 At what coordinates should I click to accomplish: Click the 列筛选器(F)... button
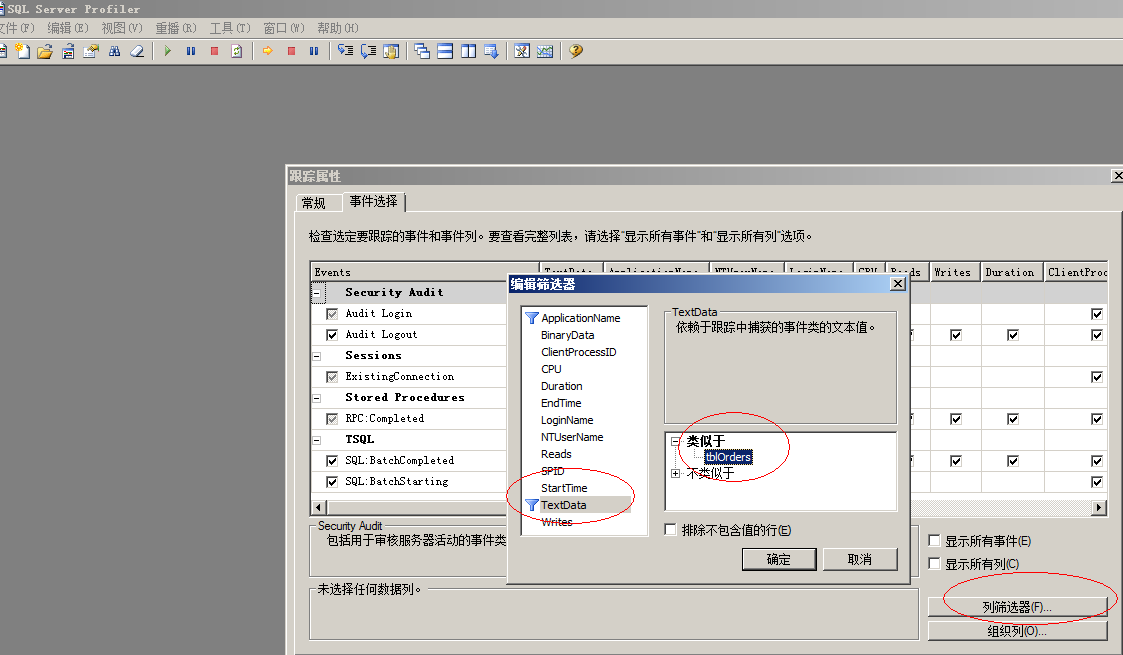pos(1017,607)
